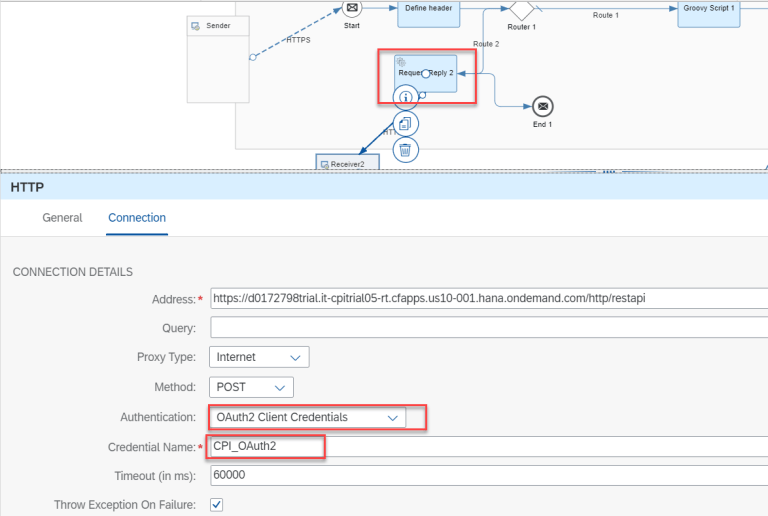The image size is (768, 516).
Task: Click the delete trash icon below Request Reply 2
Action: point(405,150)
